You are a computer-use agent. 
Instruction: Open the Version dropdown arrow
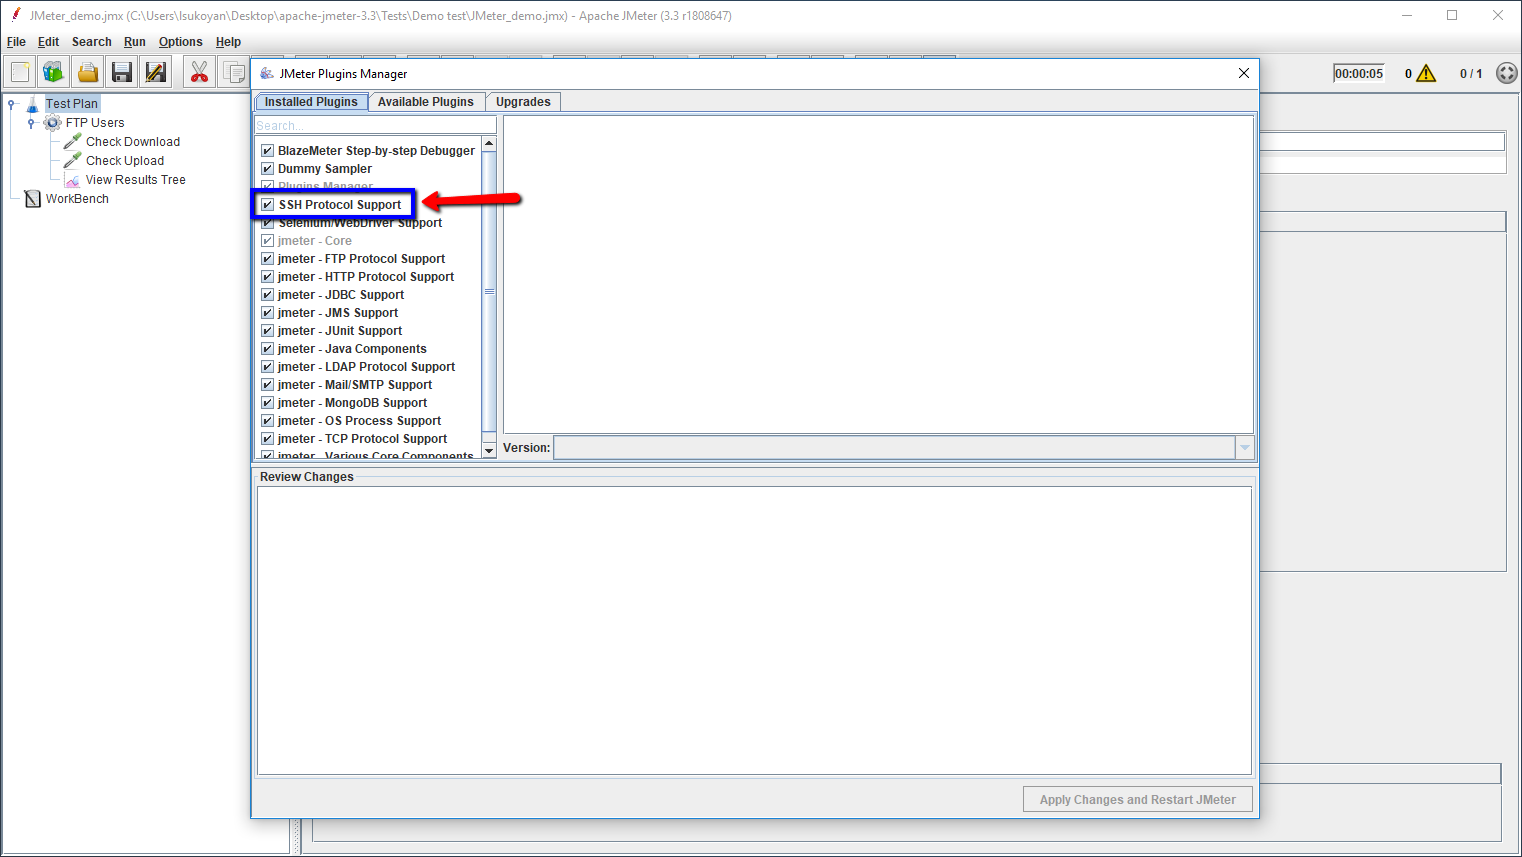click(1245, 448)
